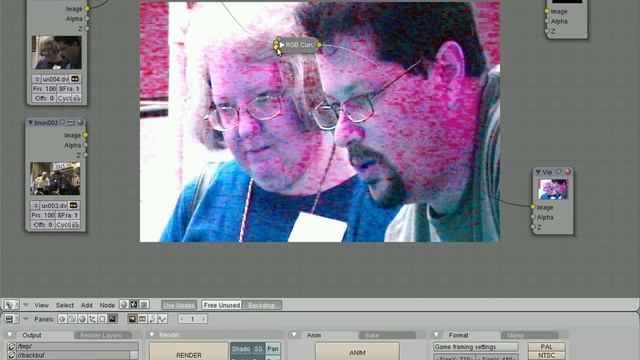Viewport: 640px width, 360px height.
Task: Open the View menu in node editor
Action: (x=41, y=305)
